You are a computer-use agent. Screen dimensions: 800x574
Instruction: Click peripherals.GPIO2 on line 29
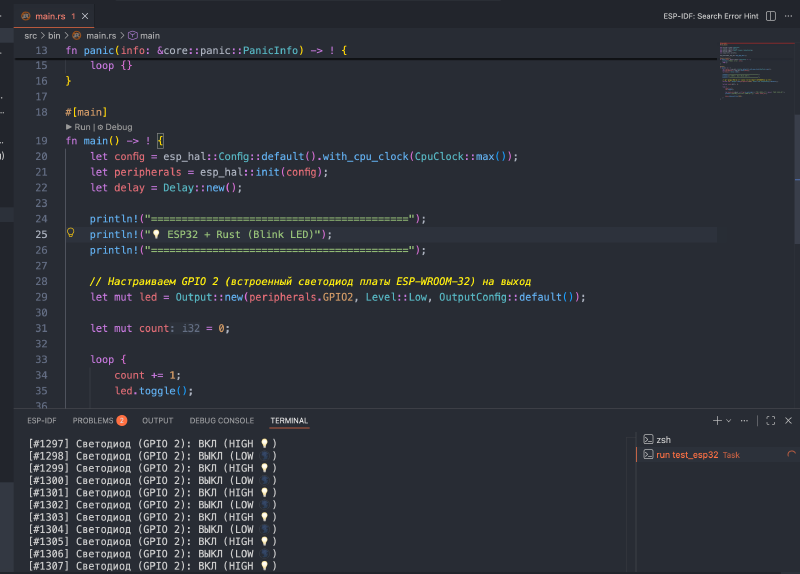301,297
